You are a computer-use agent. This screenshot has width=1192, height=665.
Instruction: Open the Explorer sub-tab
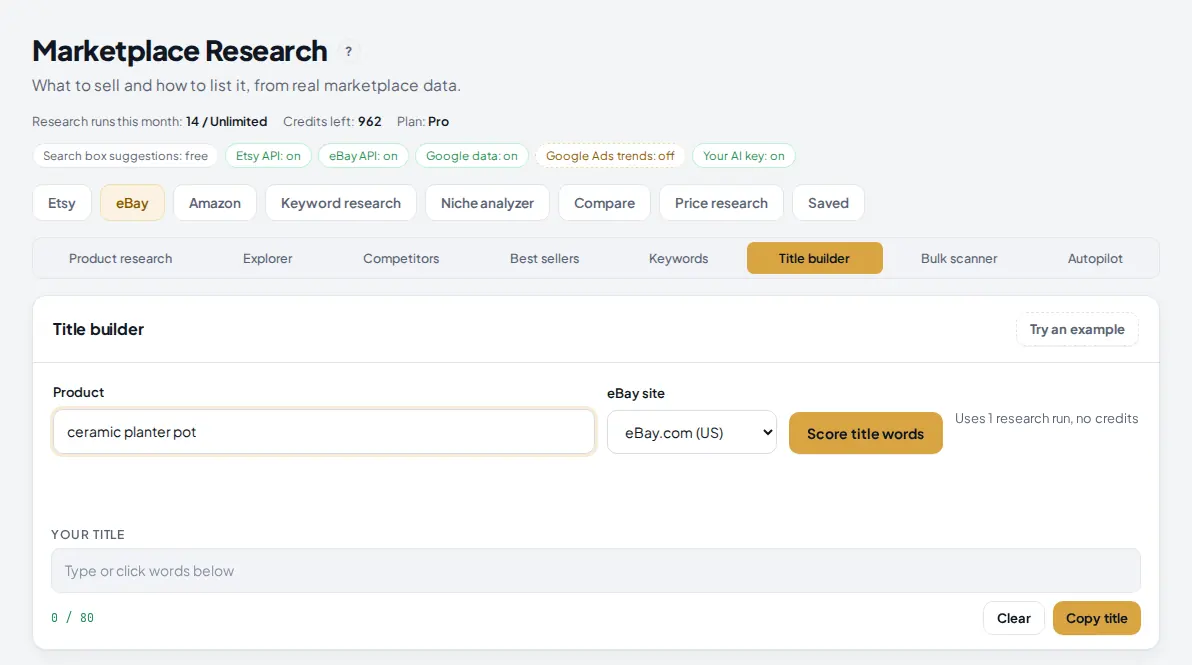coord(268,258)
